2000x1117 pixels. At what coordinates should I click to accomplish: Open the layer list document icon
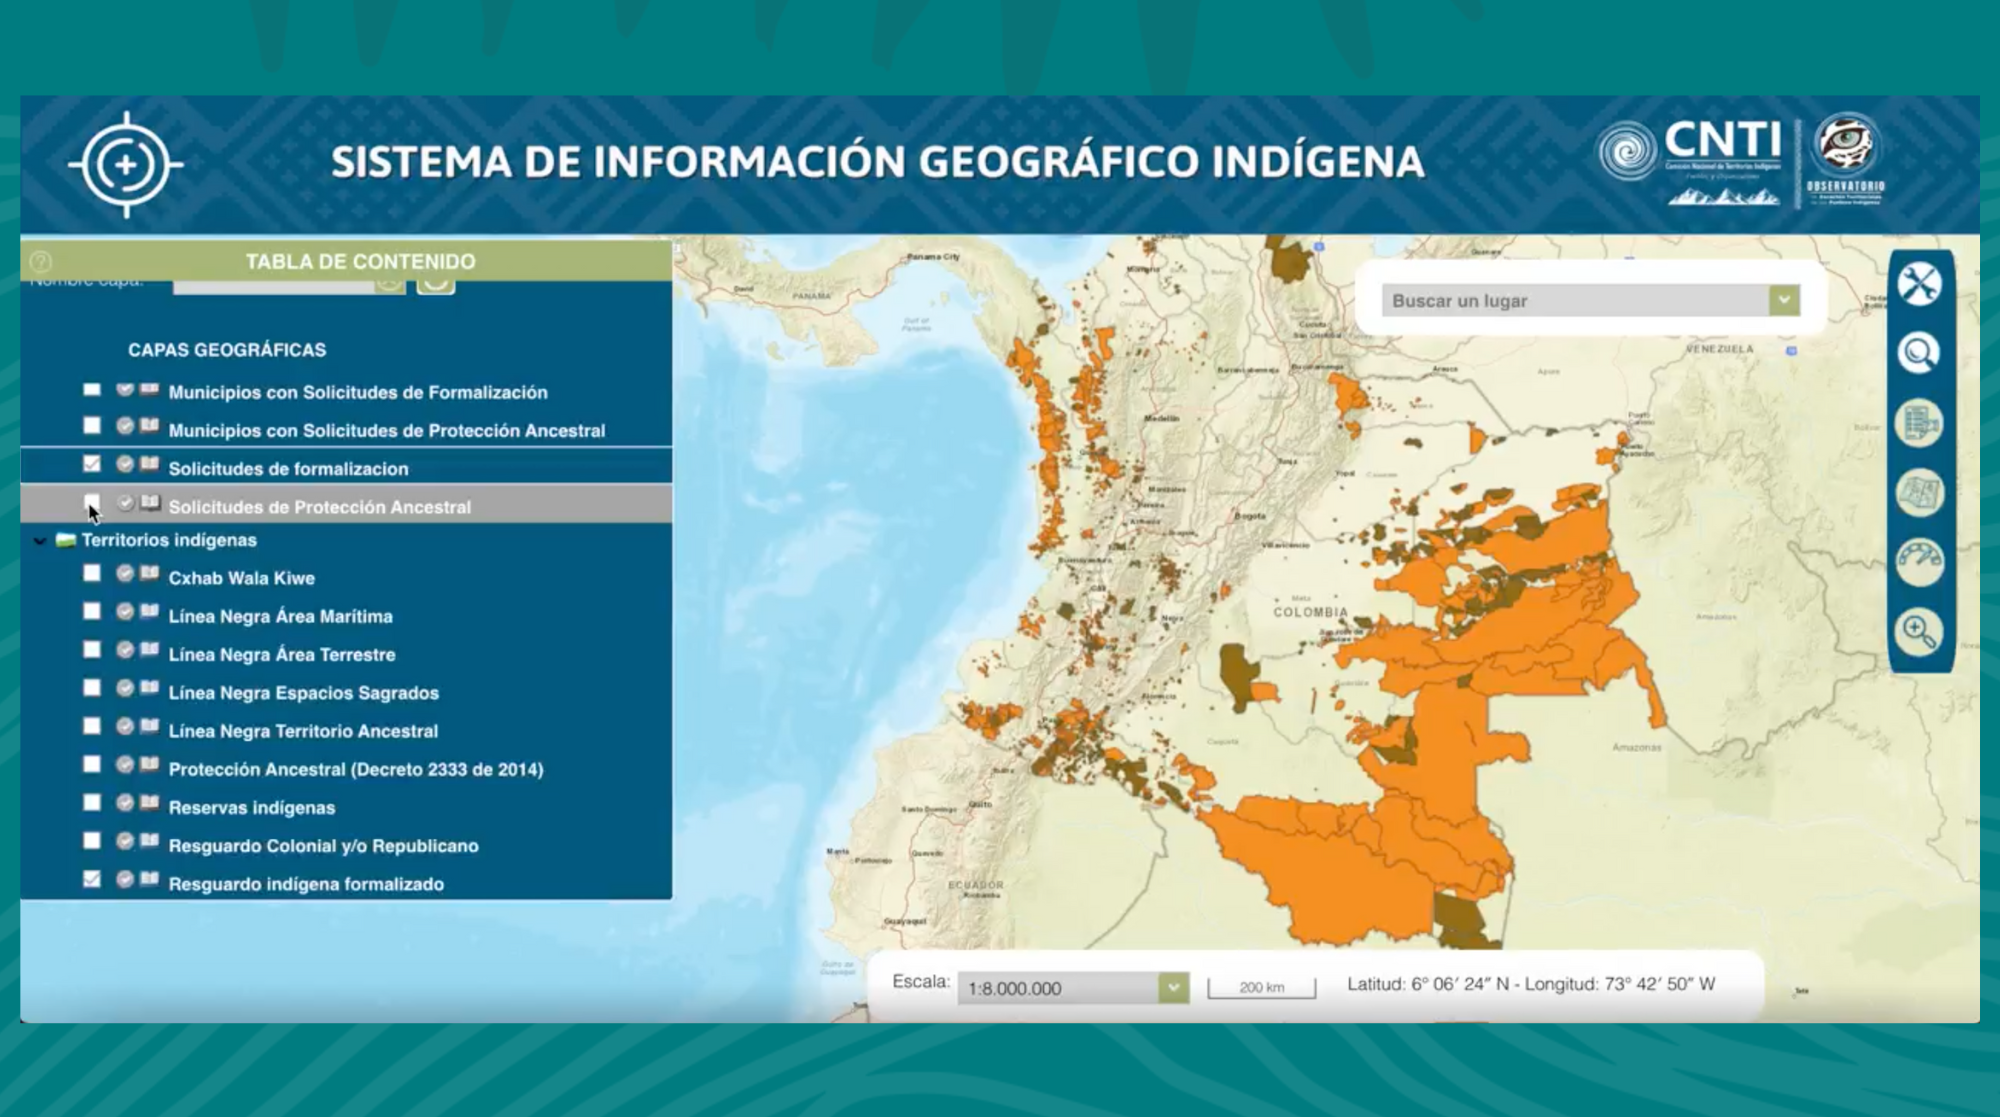tap(1918, 423)
